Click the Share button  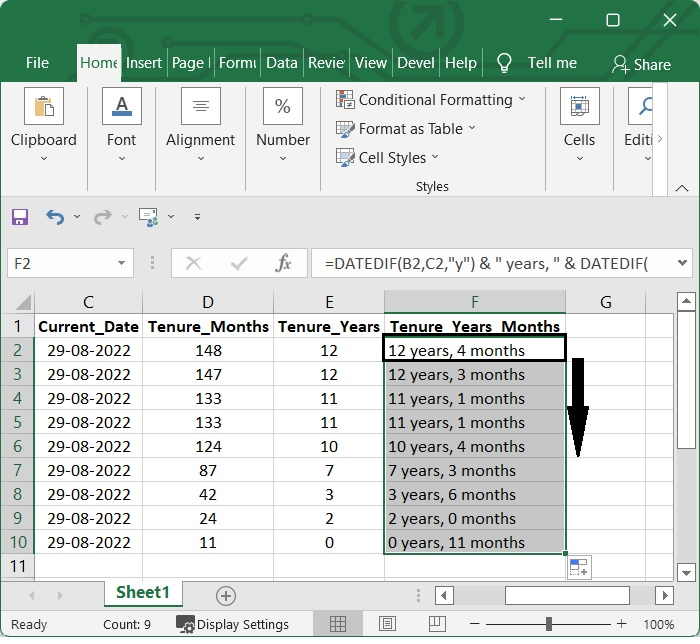[642, 64]
